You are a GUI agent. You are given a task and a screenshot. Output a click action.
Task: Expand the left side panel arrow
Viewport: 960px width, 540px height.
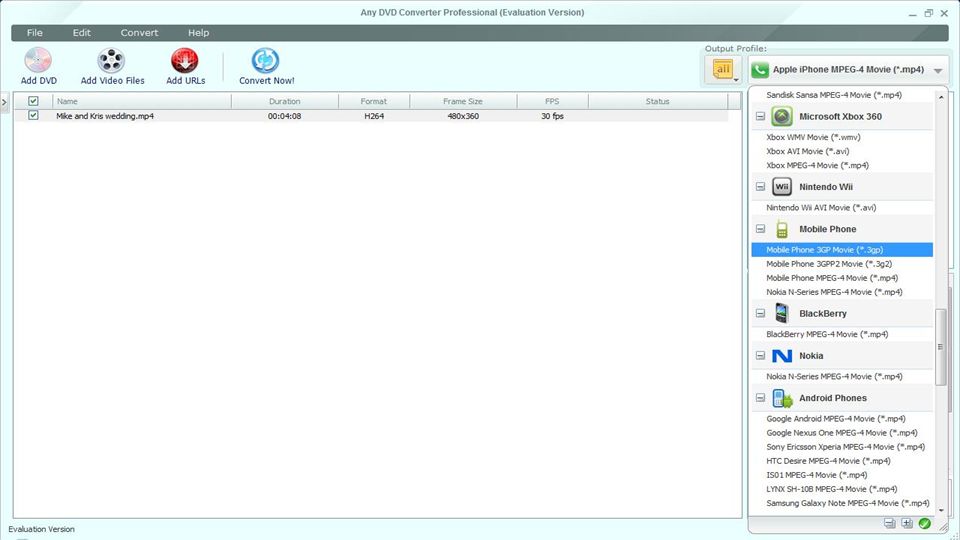pos(4,102)
